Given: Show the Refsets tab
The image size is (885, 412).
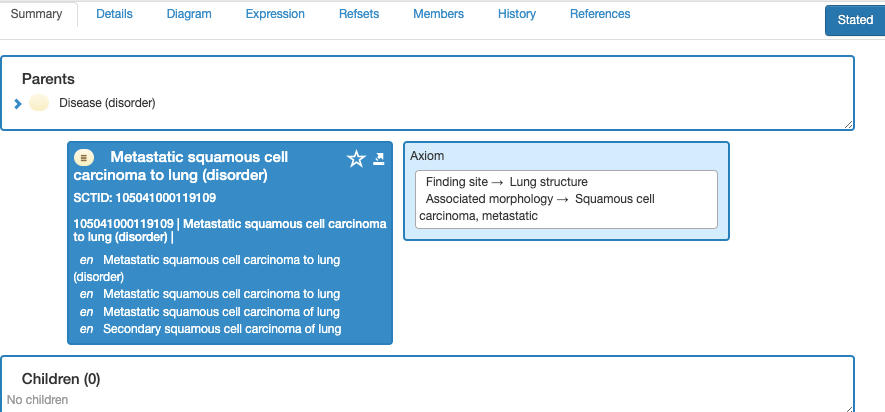Looking at the screenshot, I should (x=358, y=14).
